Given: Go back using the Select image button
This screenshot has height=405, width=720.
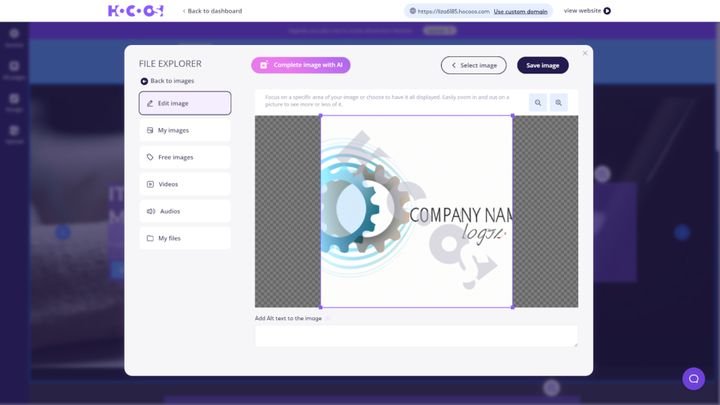Looking at the screenshot, I should click(x=473, y=65).
